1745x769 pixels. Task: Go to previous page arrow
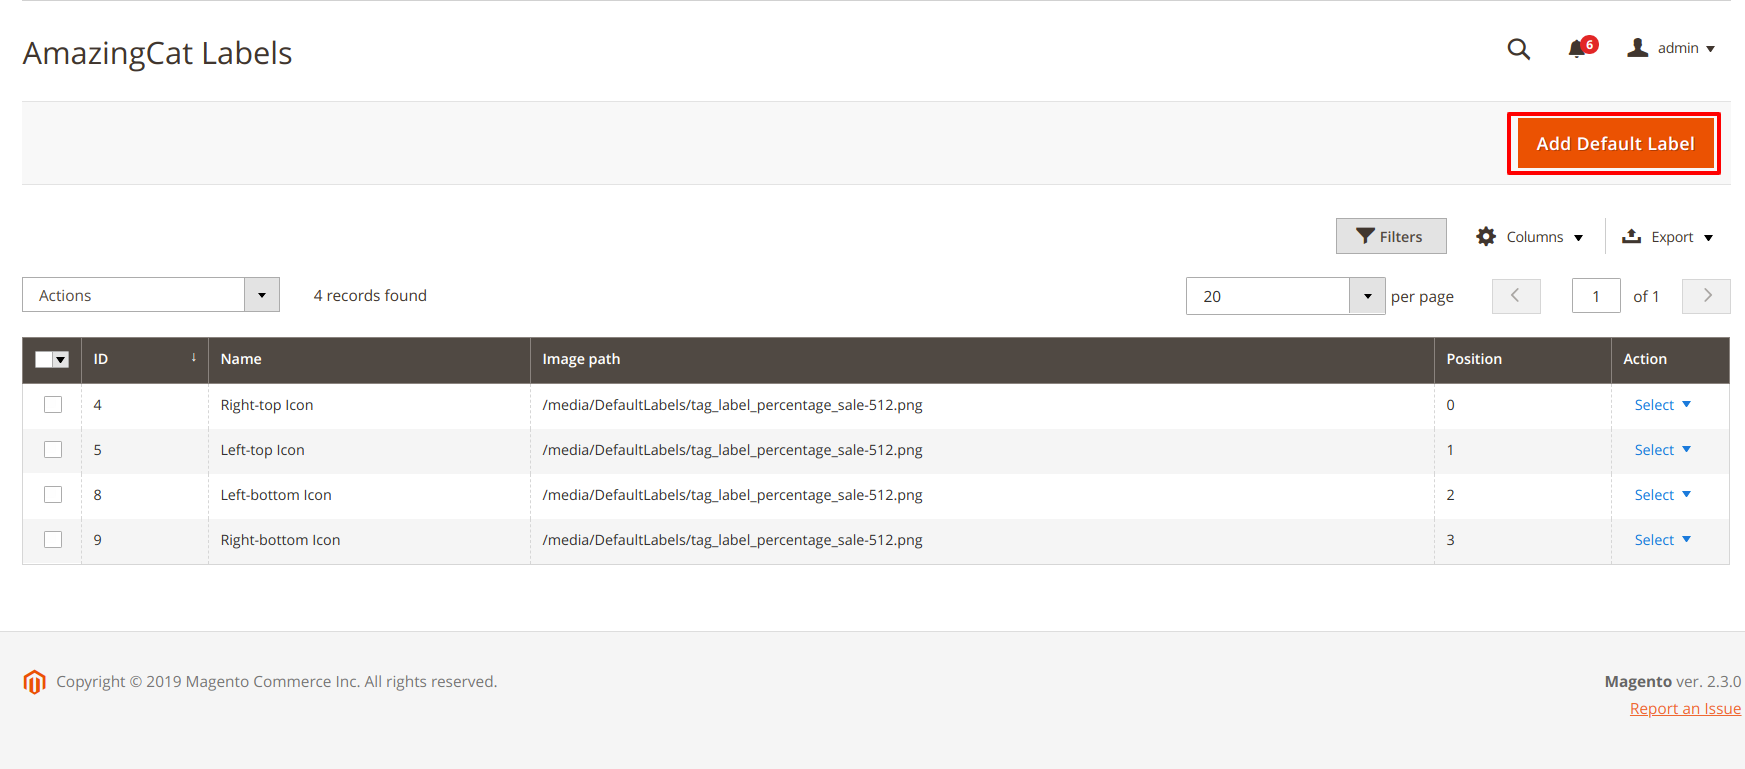click(1516, 296)
